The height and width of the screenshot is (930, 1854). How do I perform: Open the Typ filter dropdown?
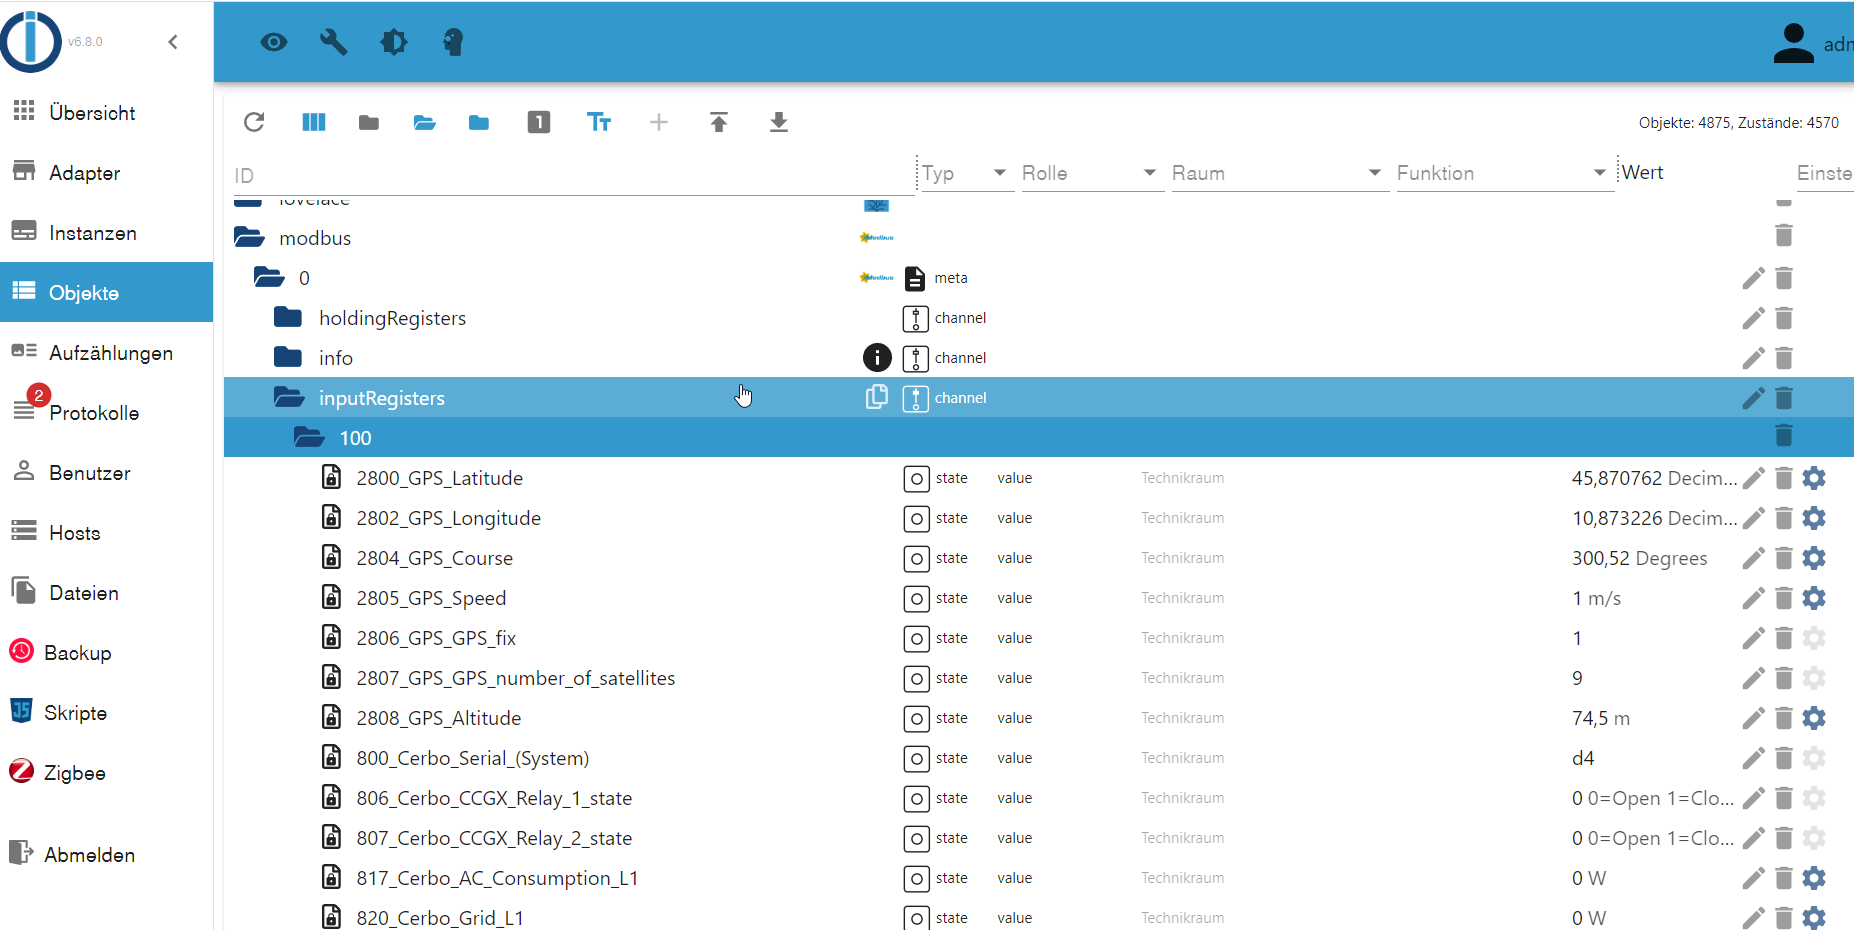click(x=967, y=173)
